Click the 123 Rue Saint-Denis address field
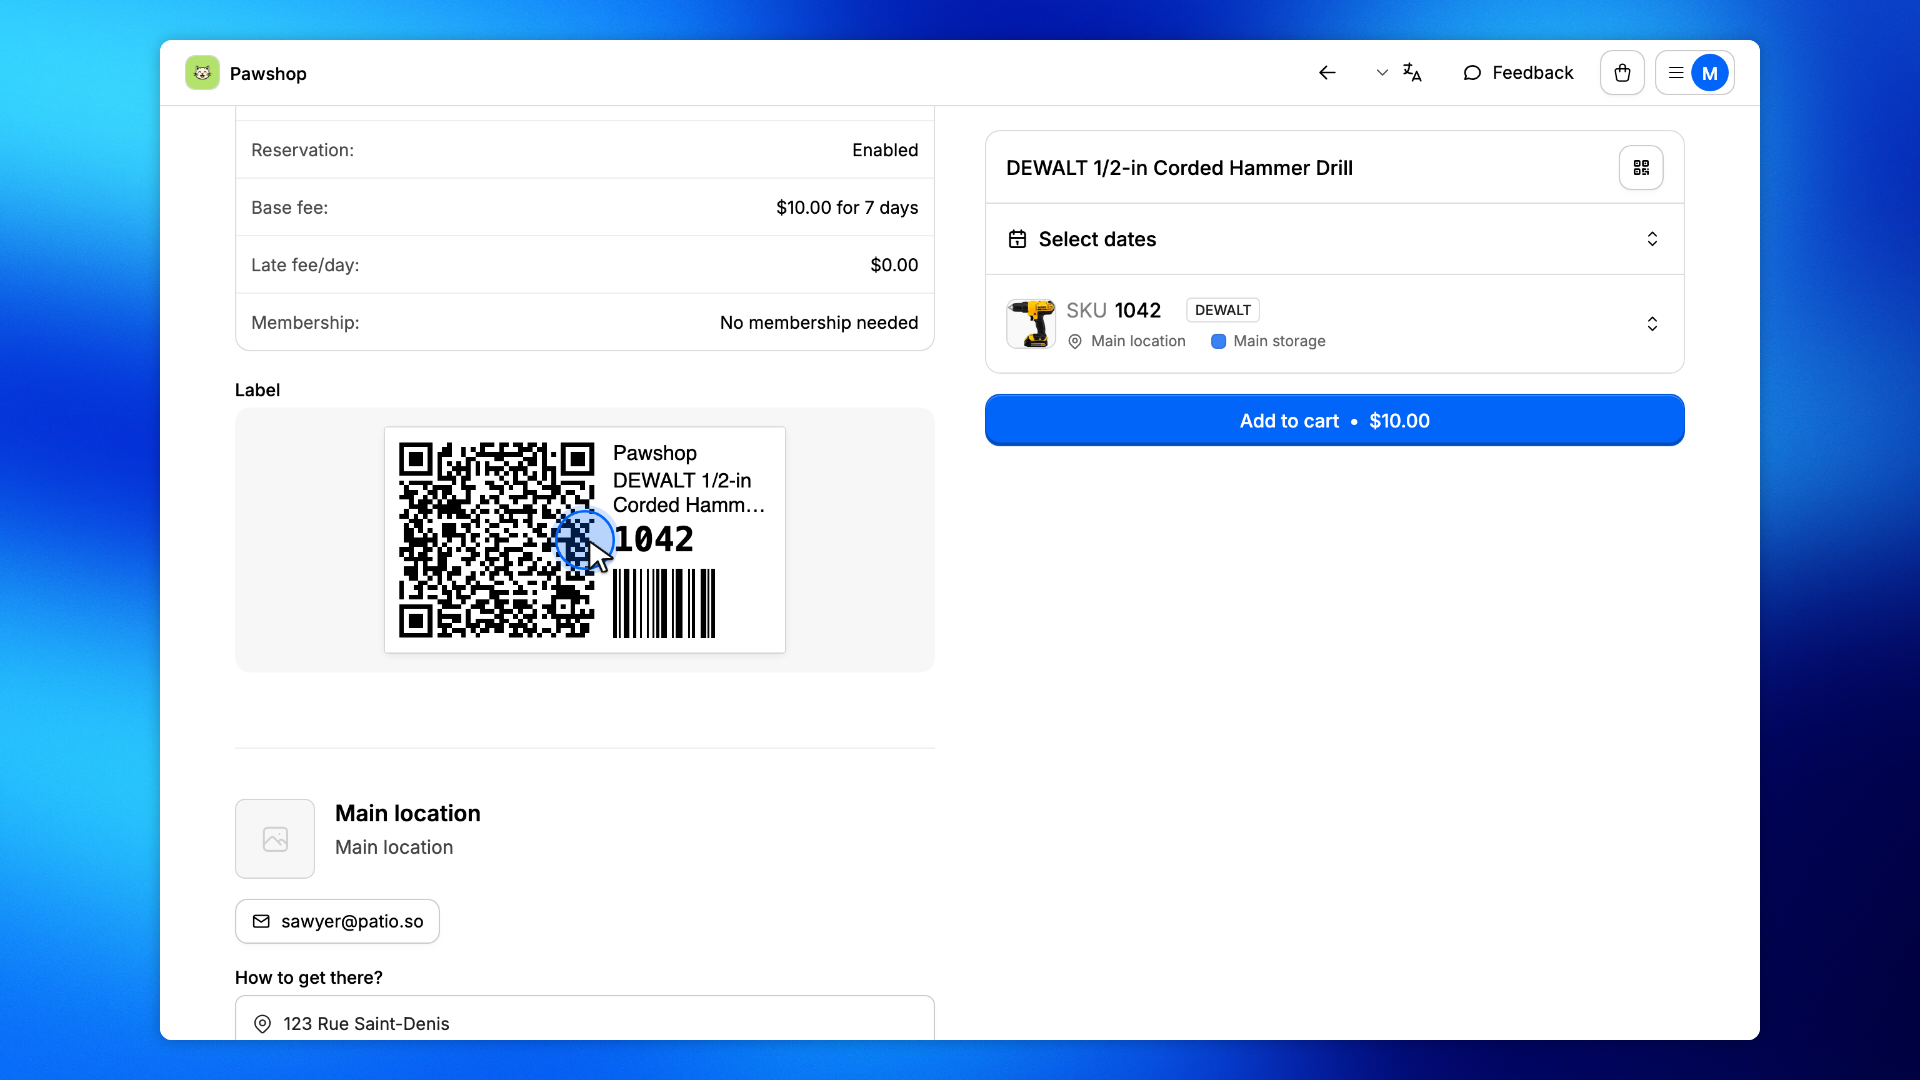Image resolution: width=1920 pixels, height=1080 pixels. point(585,1018)
